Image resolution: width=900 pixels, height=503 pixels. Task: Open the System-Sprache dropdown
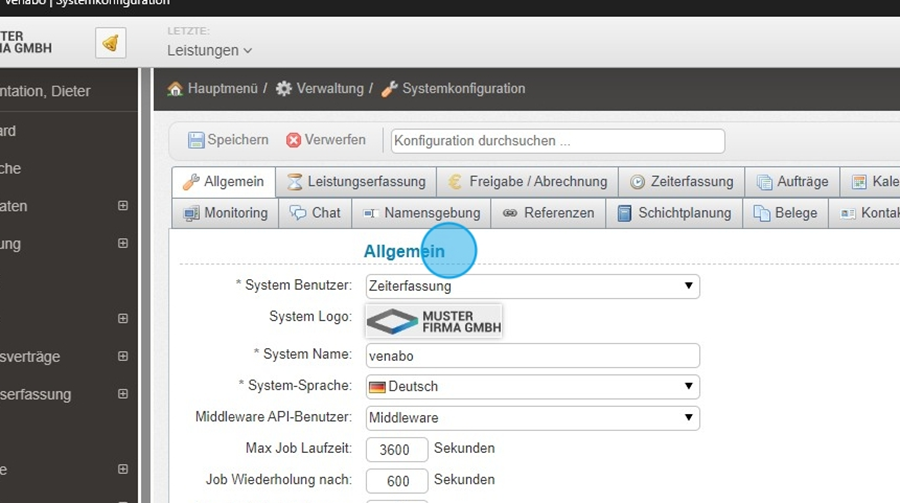coord(532,386)
